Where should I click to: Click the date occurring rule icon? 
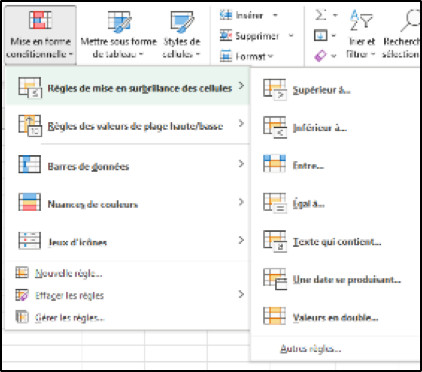tap(275, 279)
